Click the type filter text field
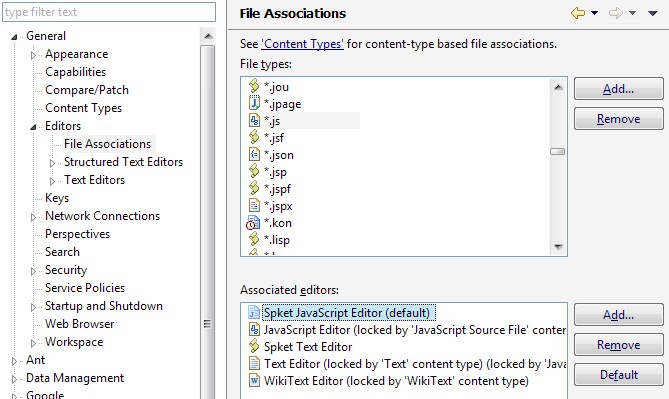The width and height of the screenshot is (669, 399). (109, 12)
